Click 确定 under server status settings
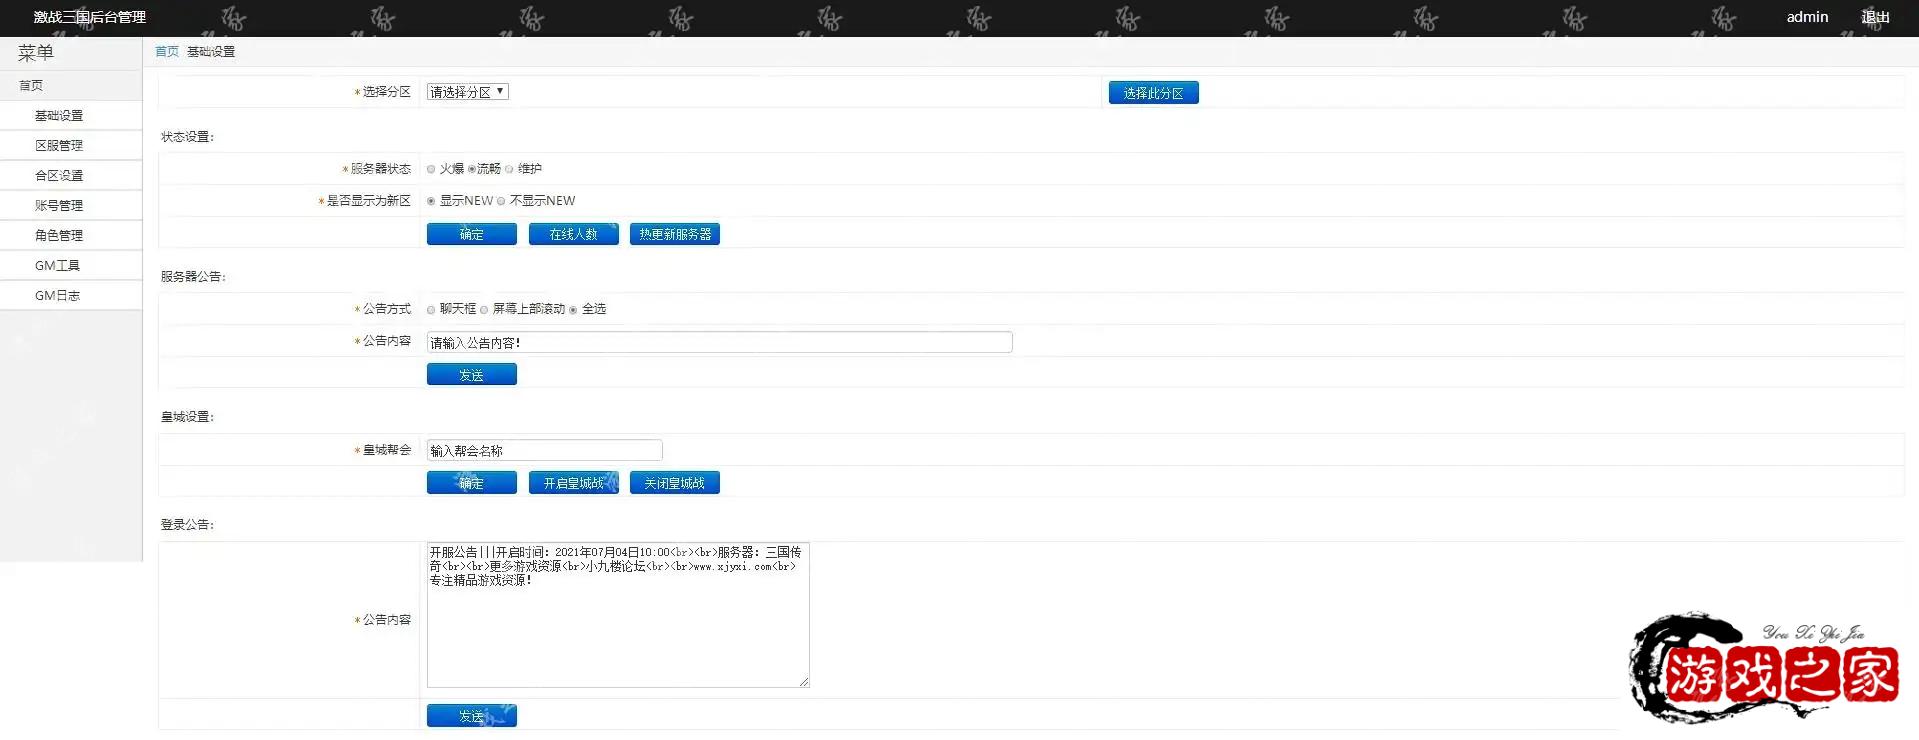 click(471, 234)
